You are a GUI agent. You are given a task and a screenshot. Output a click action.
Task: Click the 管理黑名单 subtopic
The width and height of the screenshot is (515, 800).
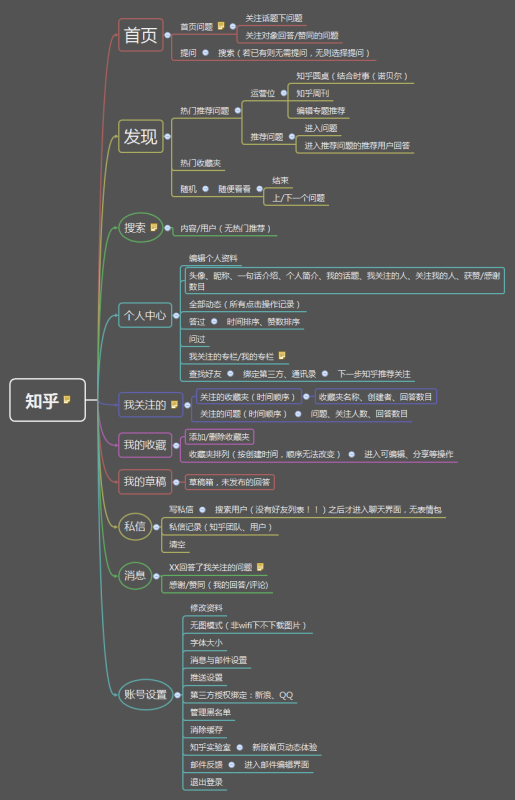210,712
